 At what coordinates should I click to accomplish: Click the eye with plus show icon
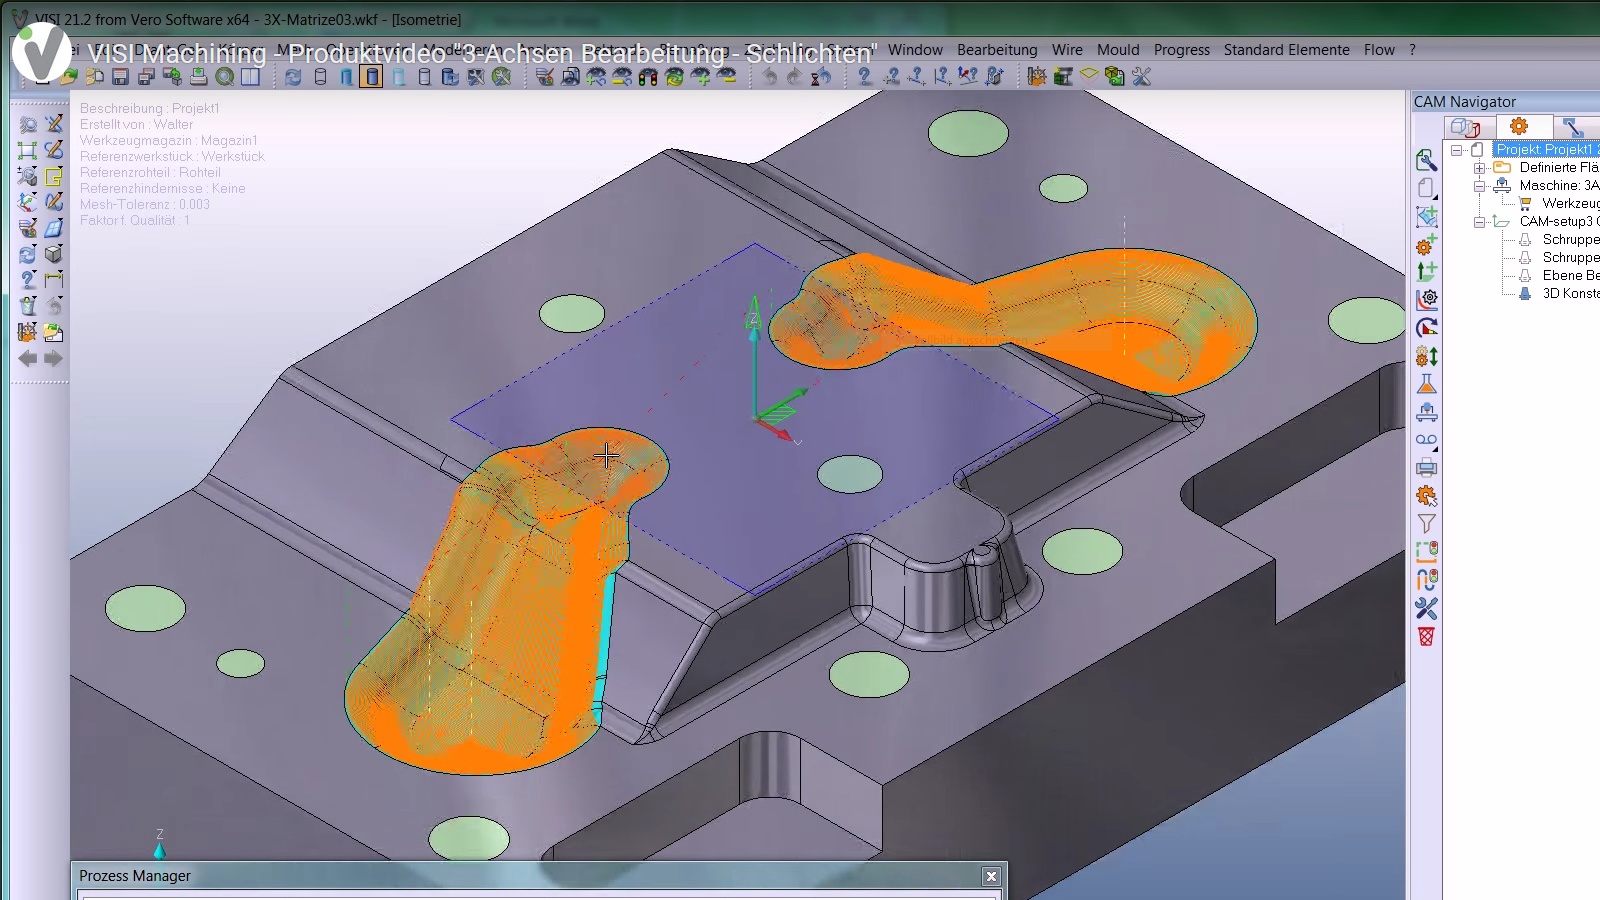click(701, 77)
